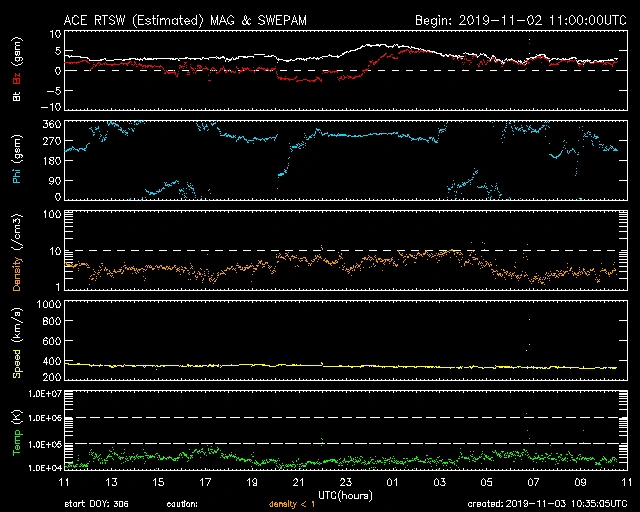
Task: Click the Begin 2019-11-02 timestamp text
Action: (520, 19)
